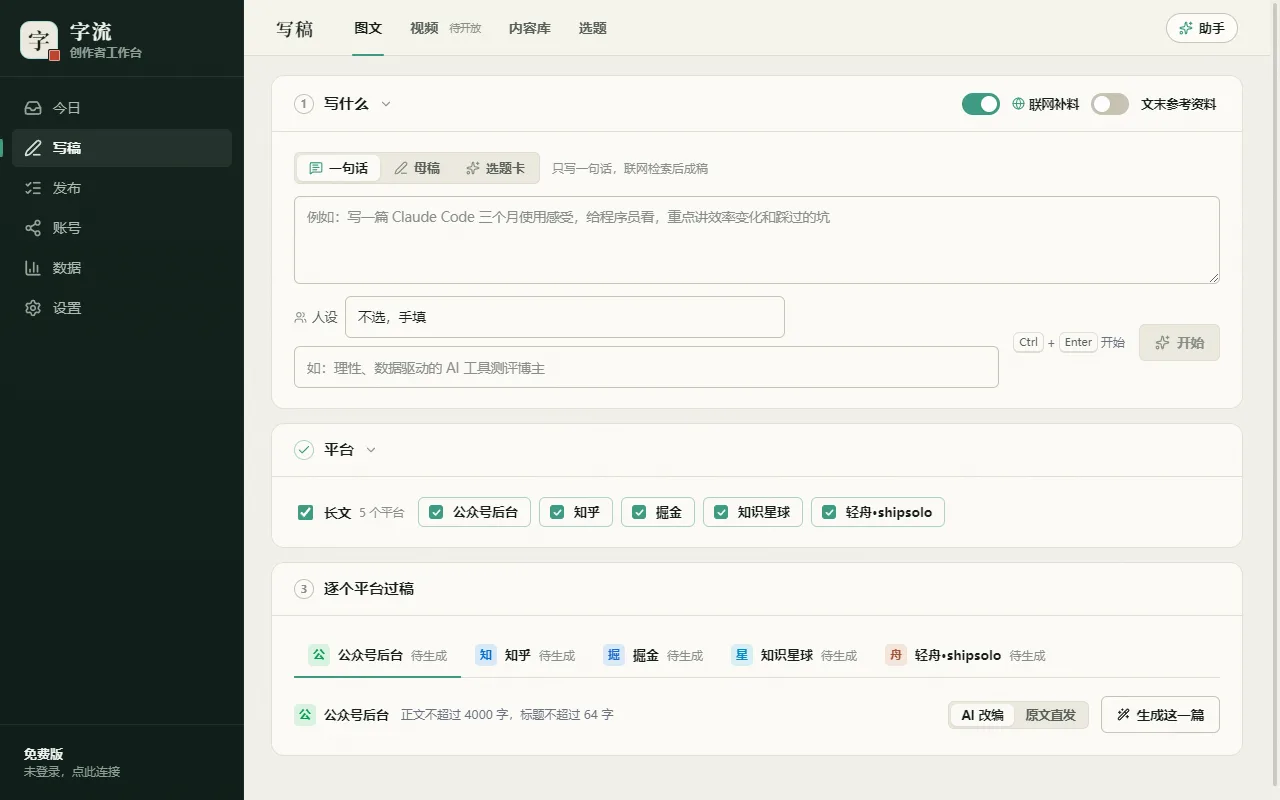Click the checklist icon beside 发布
This screenshot has height=800, width=1280.
point(33,188)
